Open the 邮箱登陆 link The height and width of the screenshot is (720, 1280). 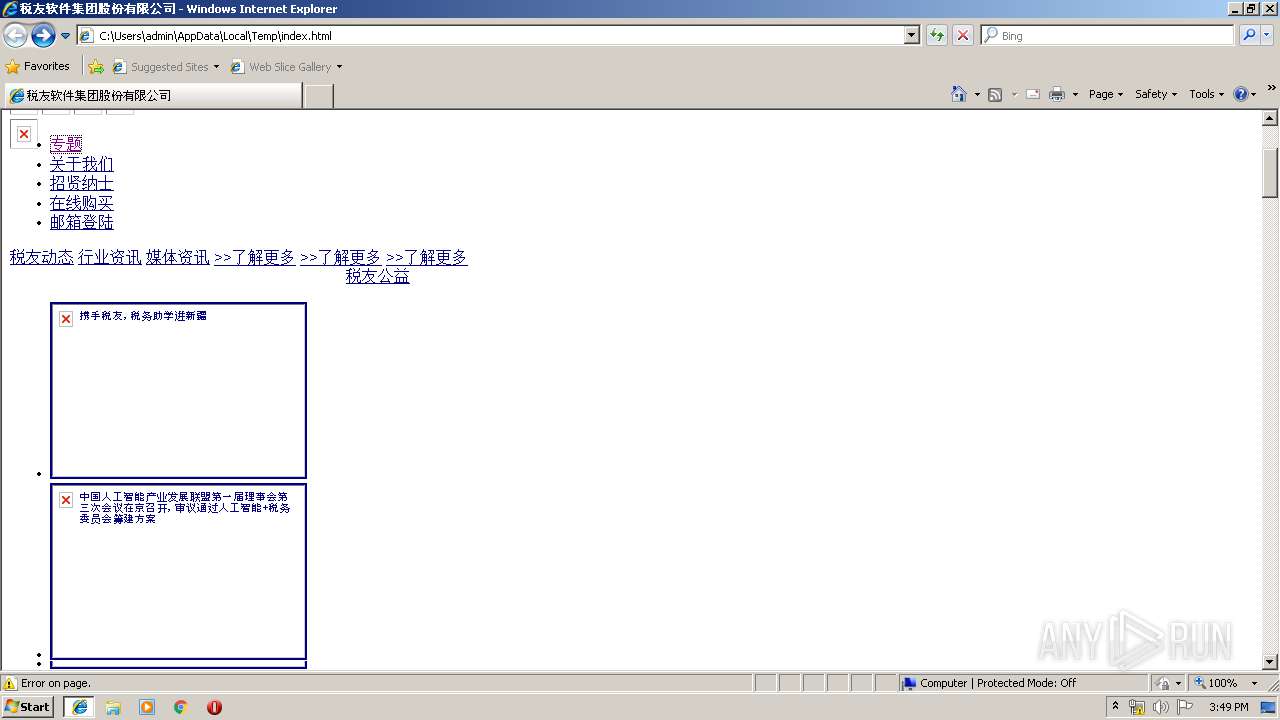tap(82, 222)
